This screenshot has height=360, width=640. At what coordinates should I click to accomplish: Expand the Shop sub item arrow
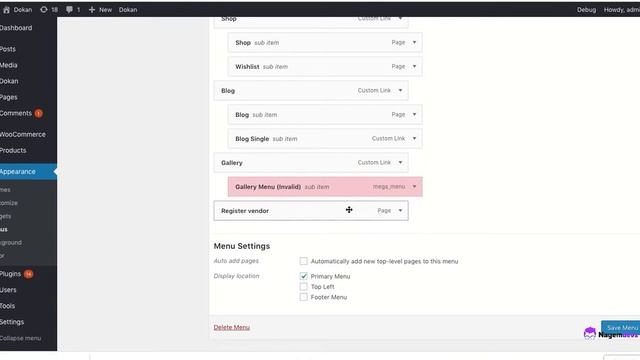click(414, 42)
